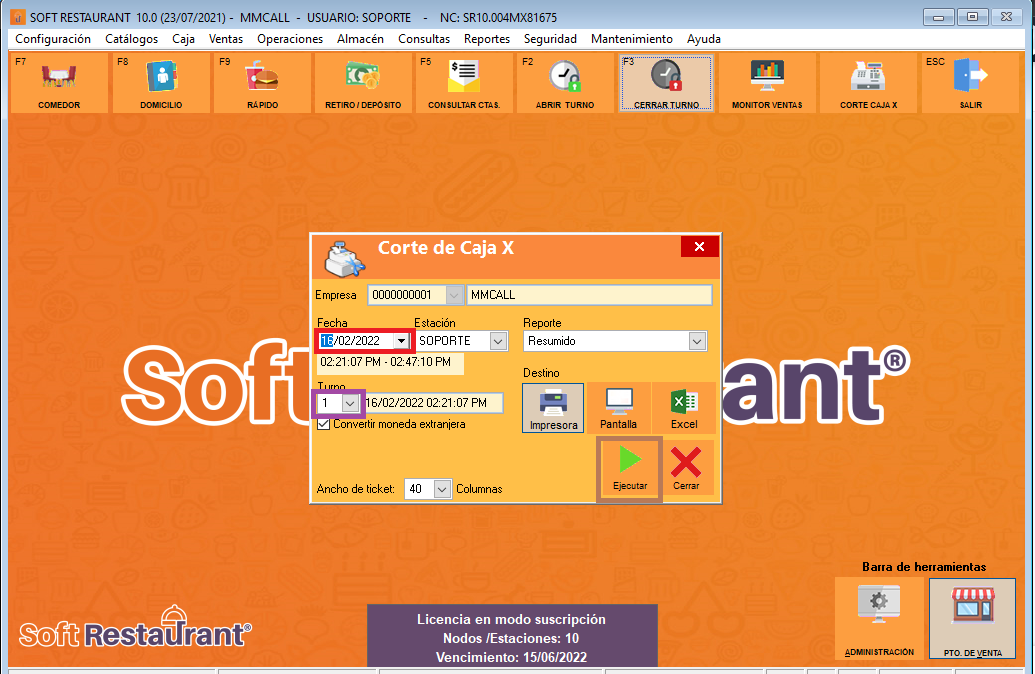Open Rápido quick service icon
This screenshot has width=1035, height=674.
click(x=262, y=82)
